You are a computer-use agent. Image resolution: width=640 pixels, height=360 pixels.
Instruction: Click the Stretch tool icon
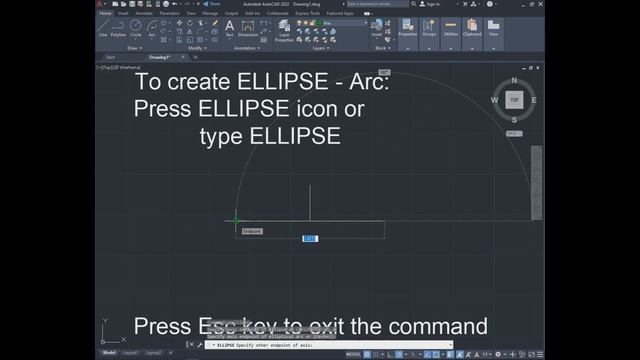[179, 40]
